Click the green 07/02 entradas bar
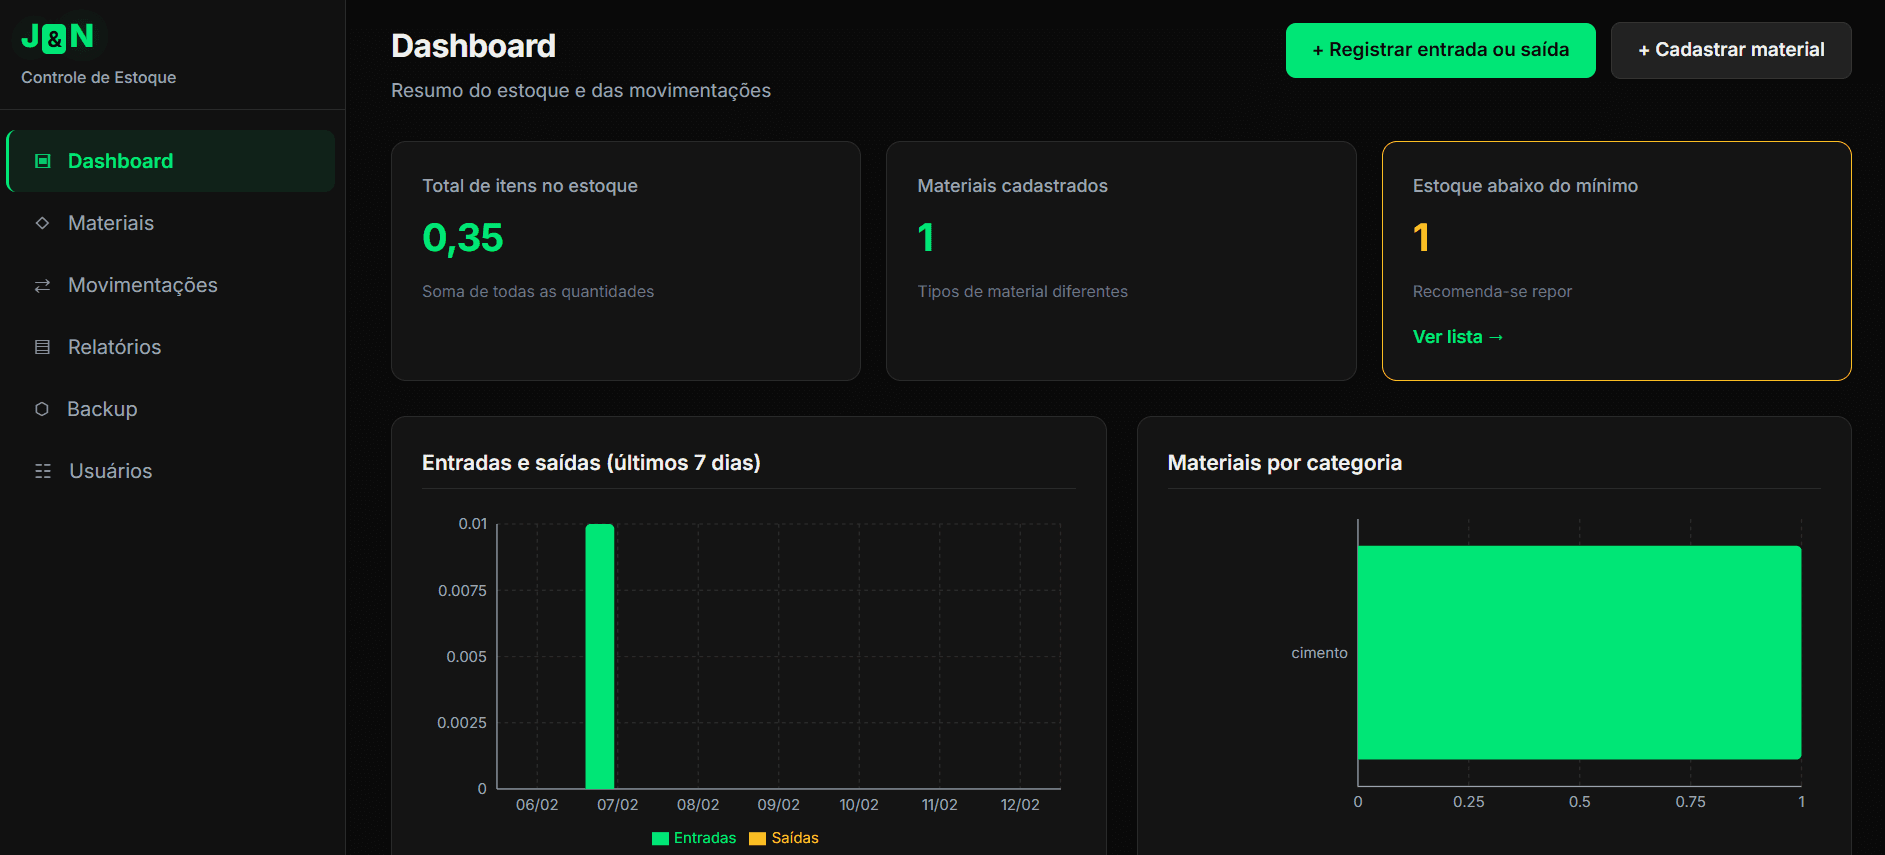1885x855 pixels. [599, 656]
